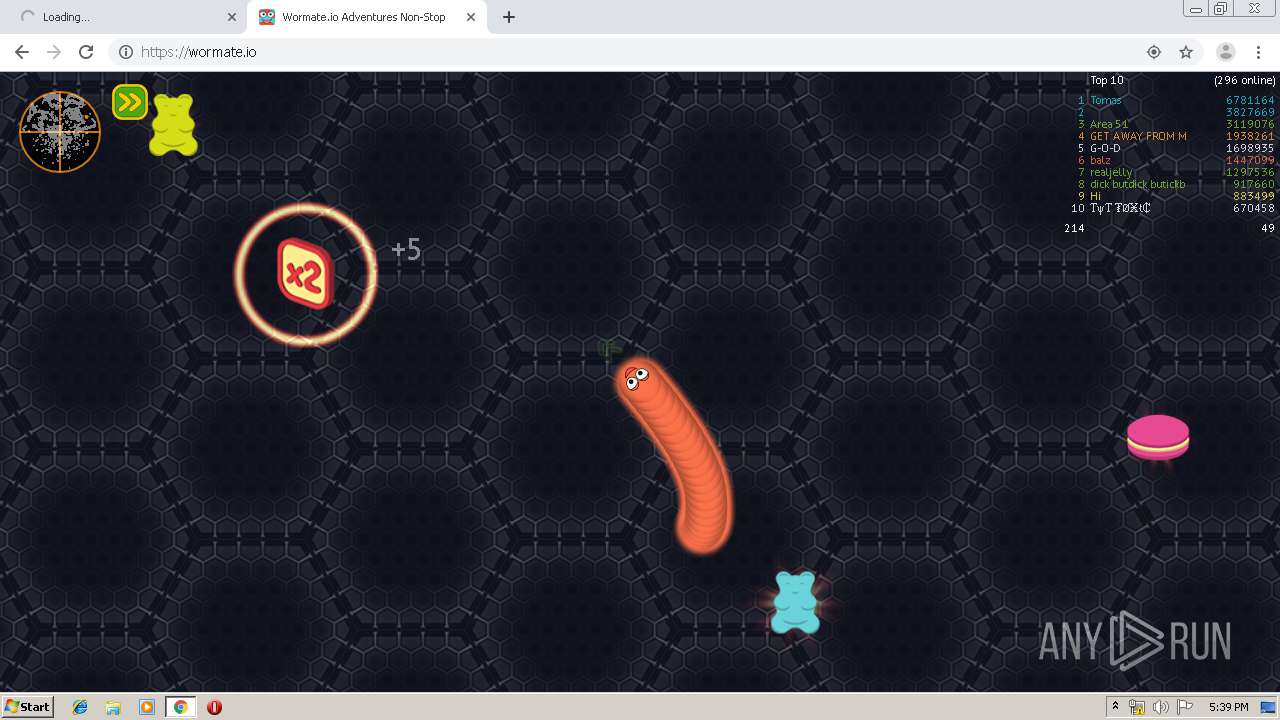
Task: Click the location access icon in address bar
Action: 1154,52
